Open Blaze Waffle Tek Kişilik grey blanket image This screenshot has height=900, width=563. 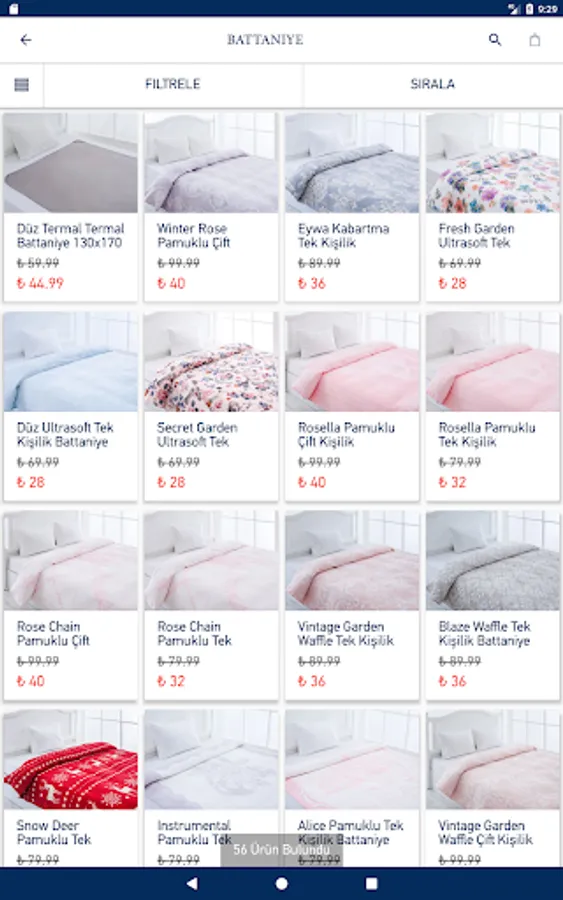(492, 560)
